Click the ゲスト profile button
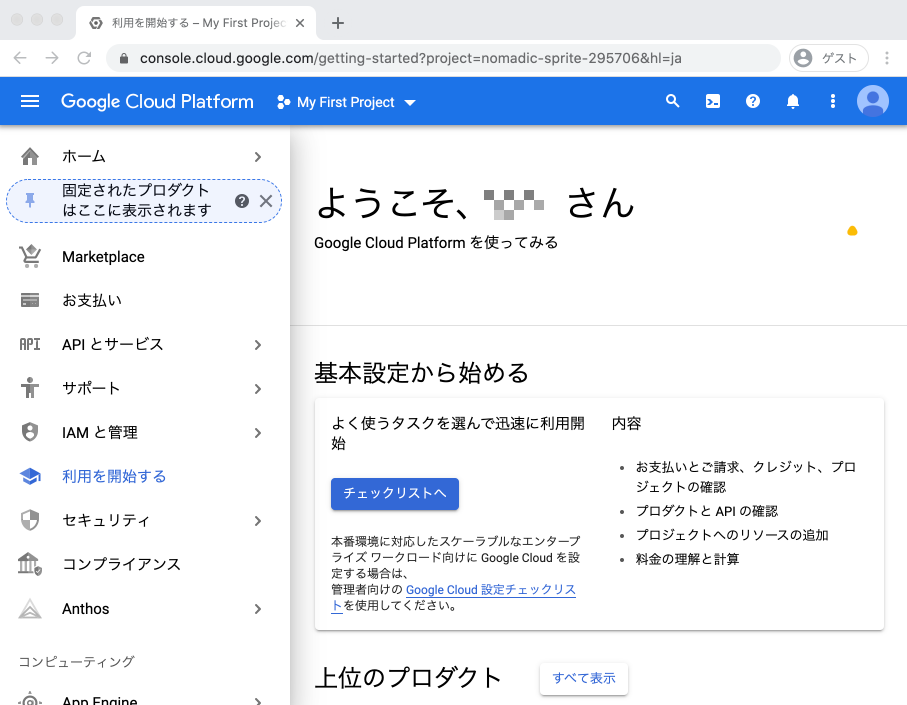907x705 pixels. click(x=828, y=58)
